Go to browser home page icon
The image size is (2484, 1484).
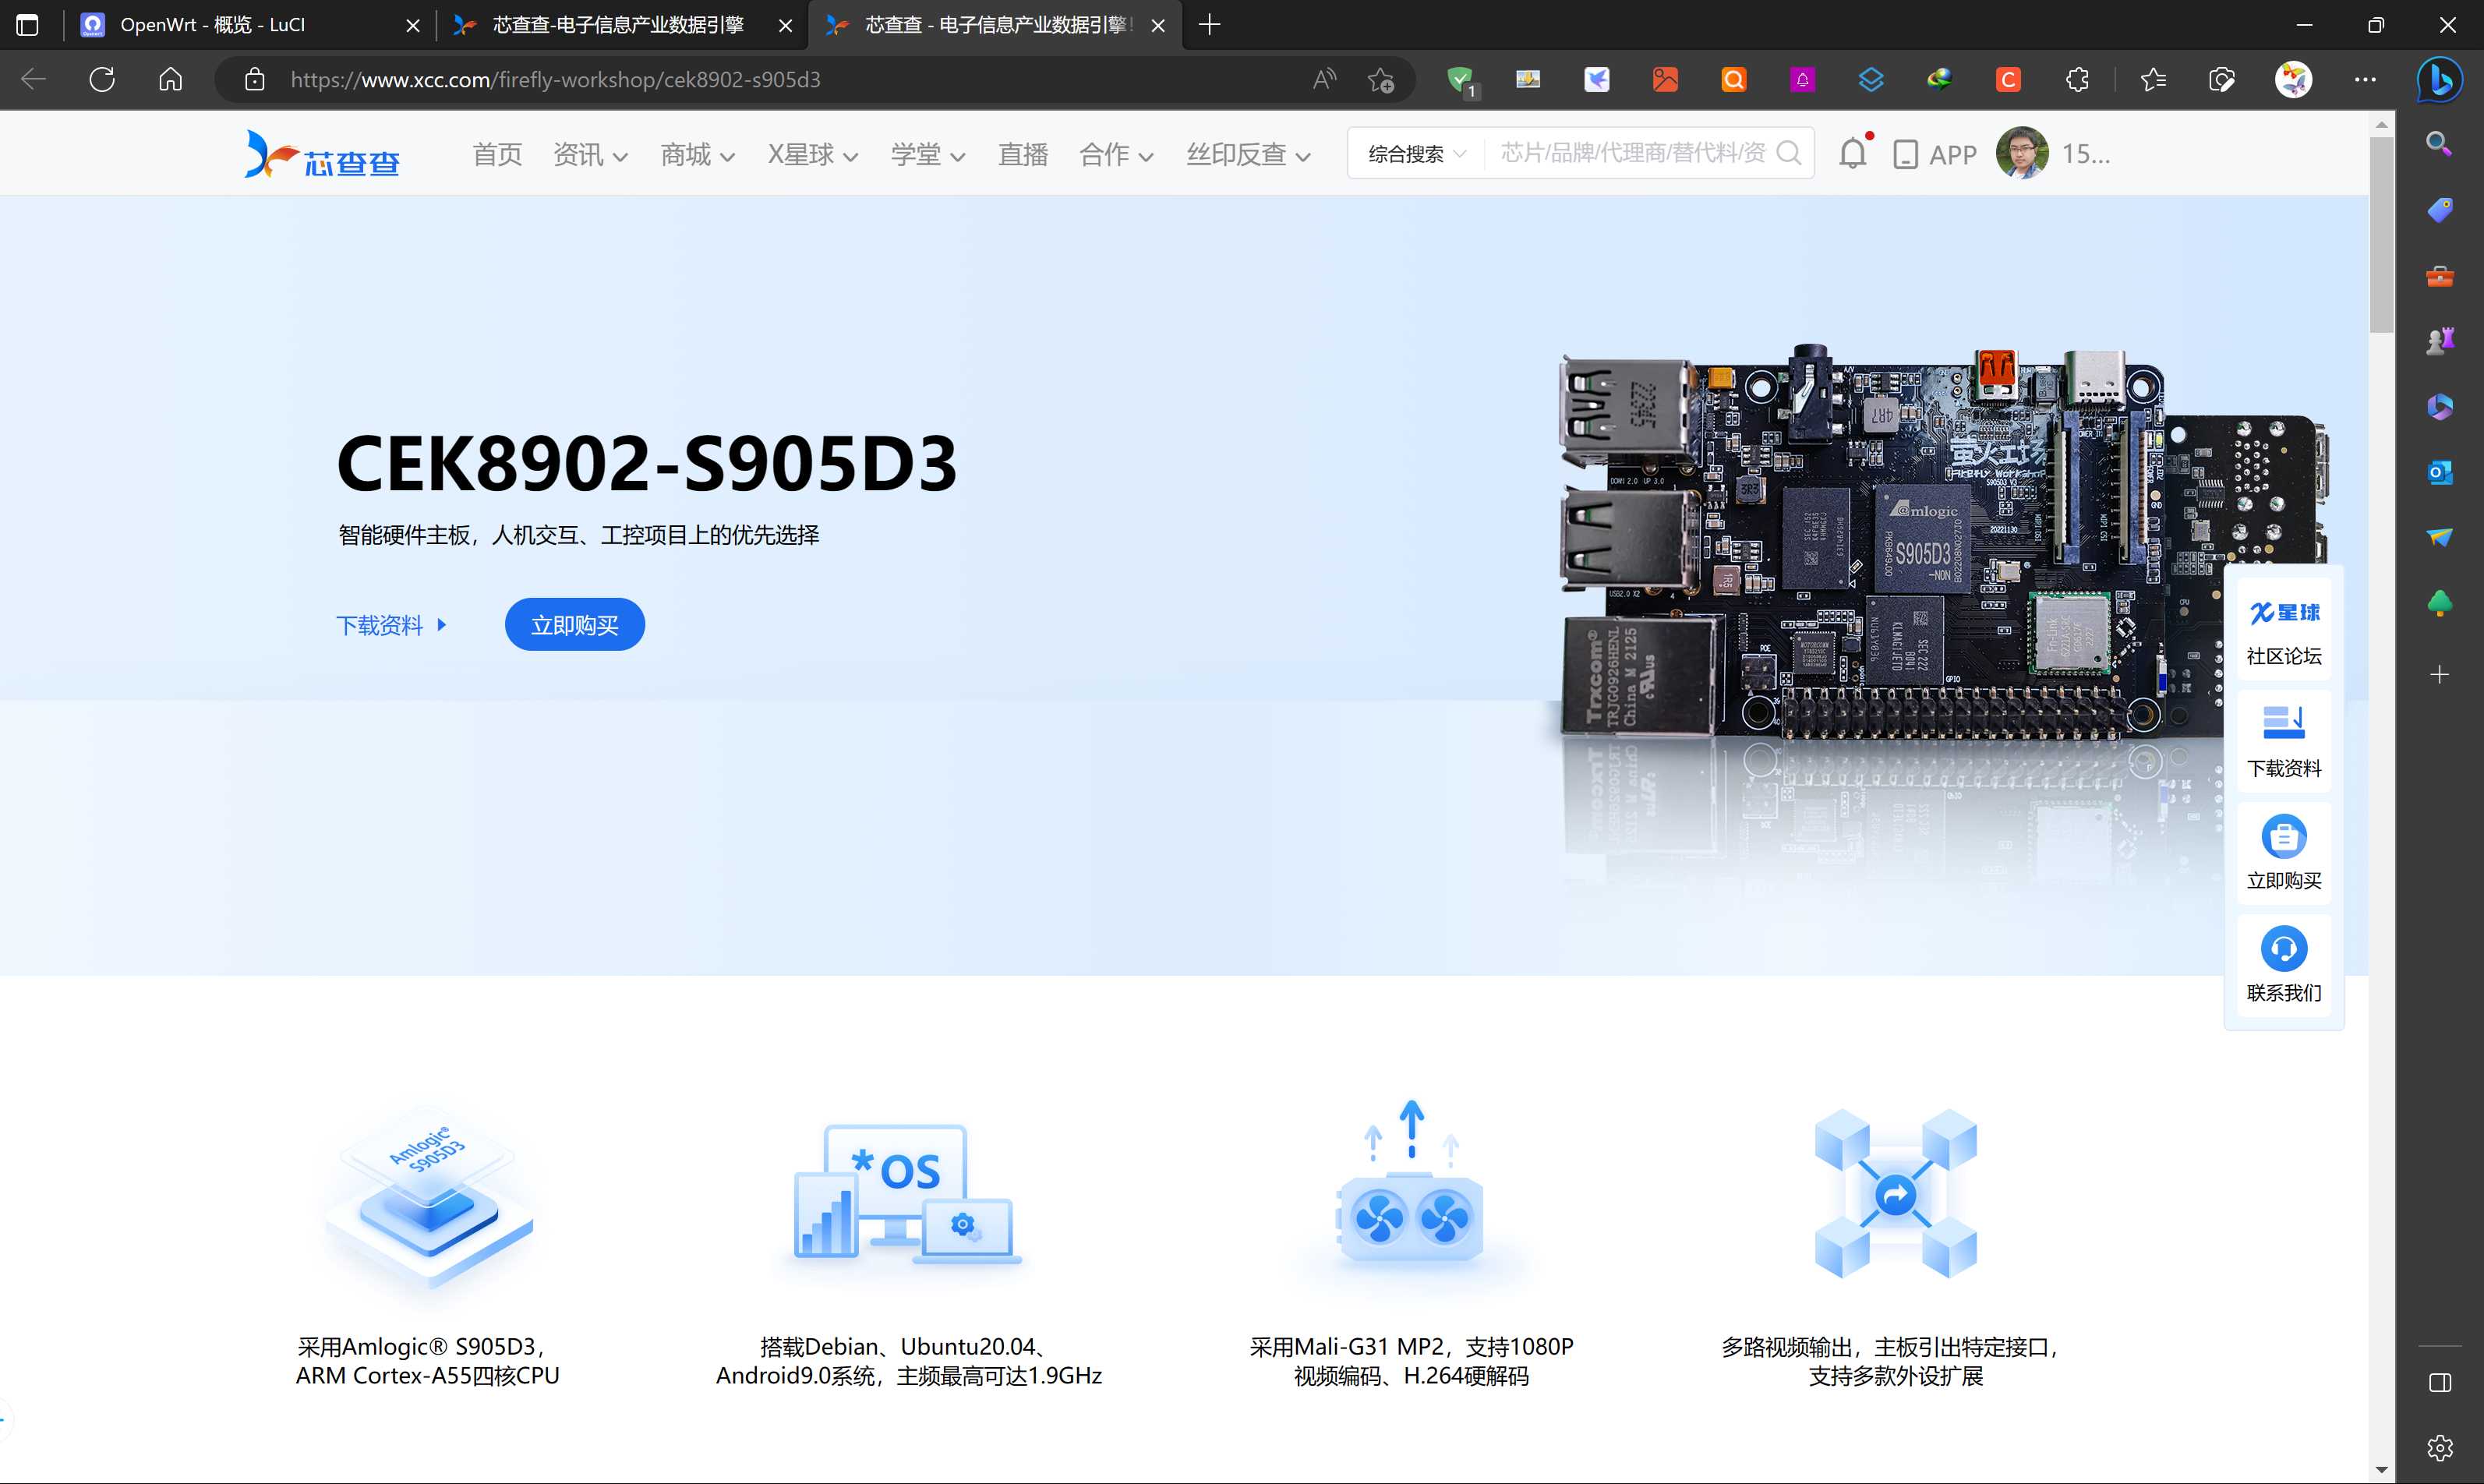pos(171,79)
